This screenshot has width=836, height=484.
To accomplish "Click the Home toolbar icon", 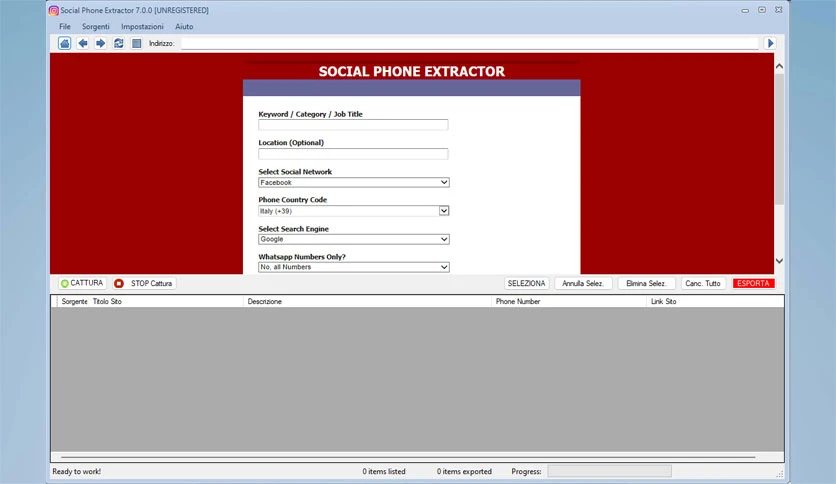I will pos(65,43).
